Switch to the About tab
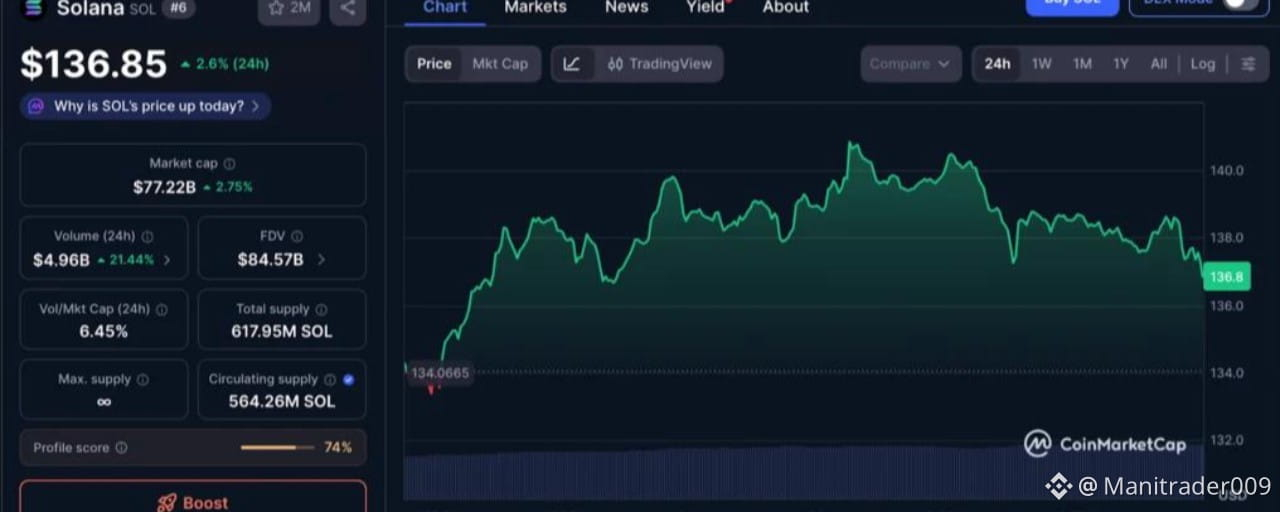 click(x=786, y=7)
